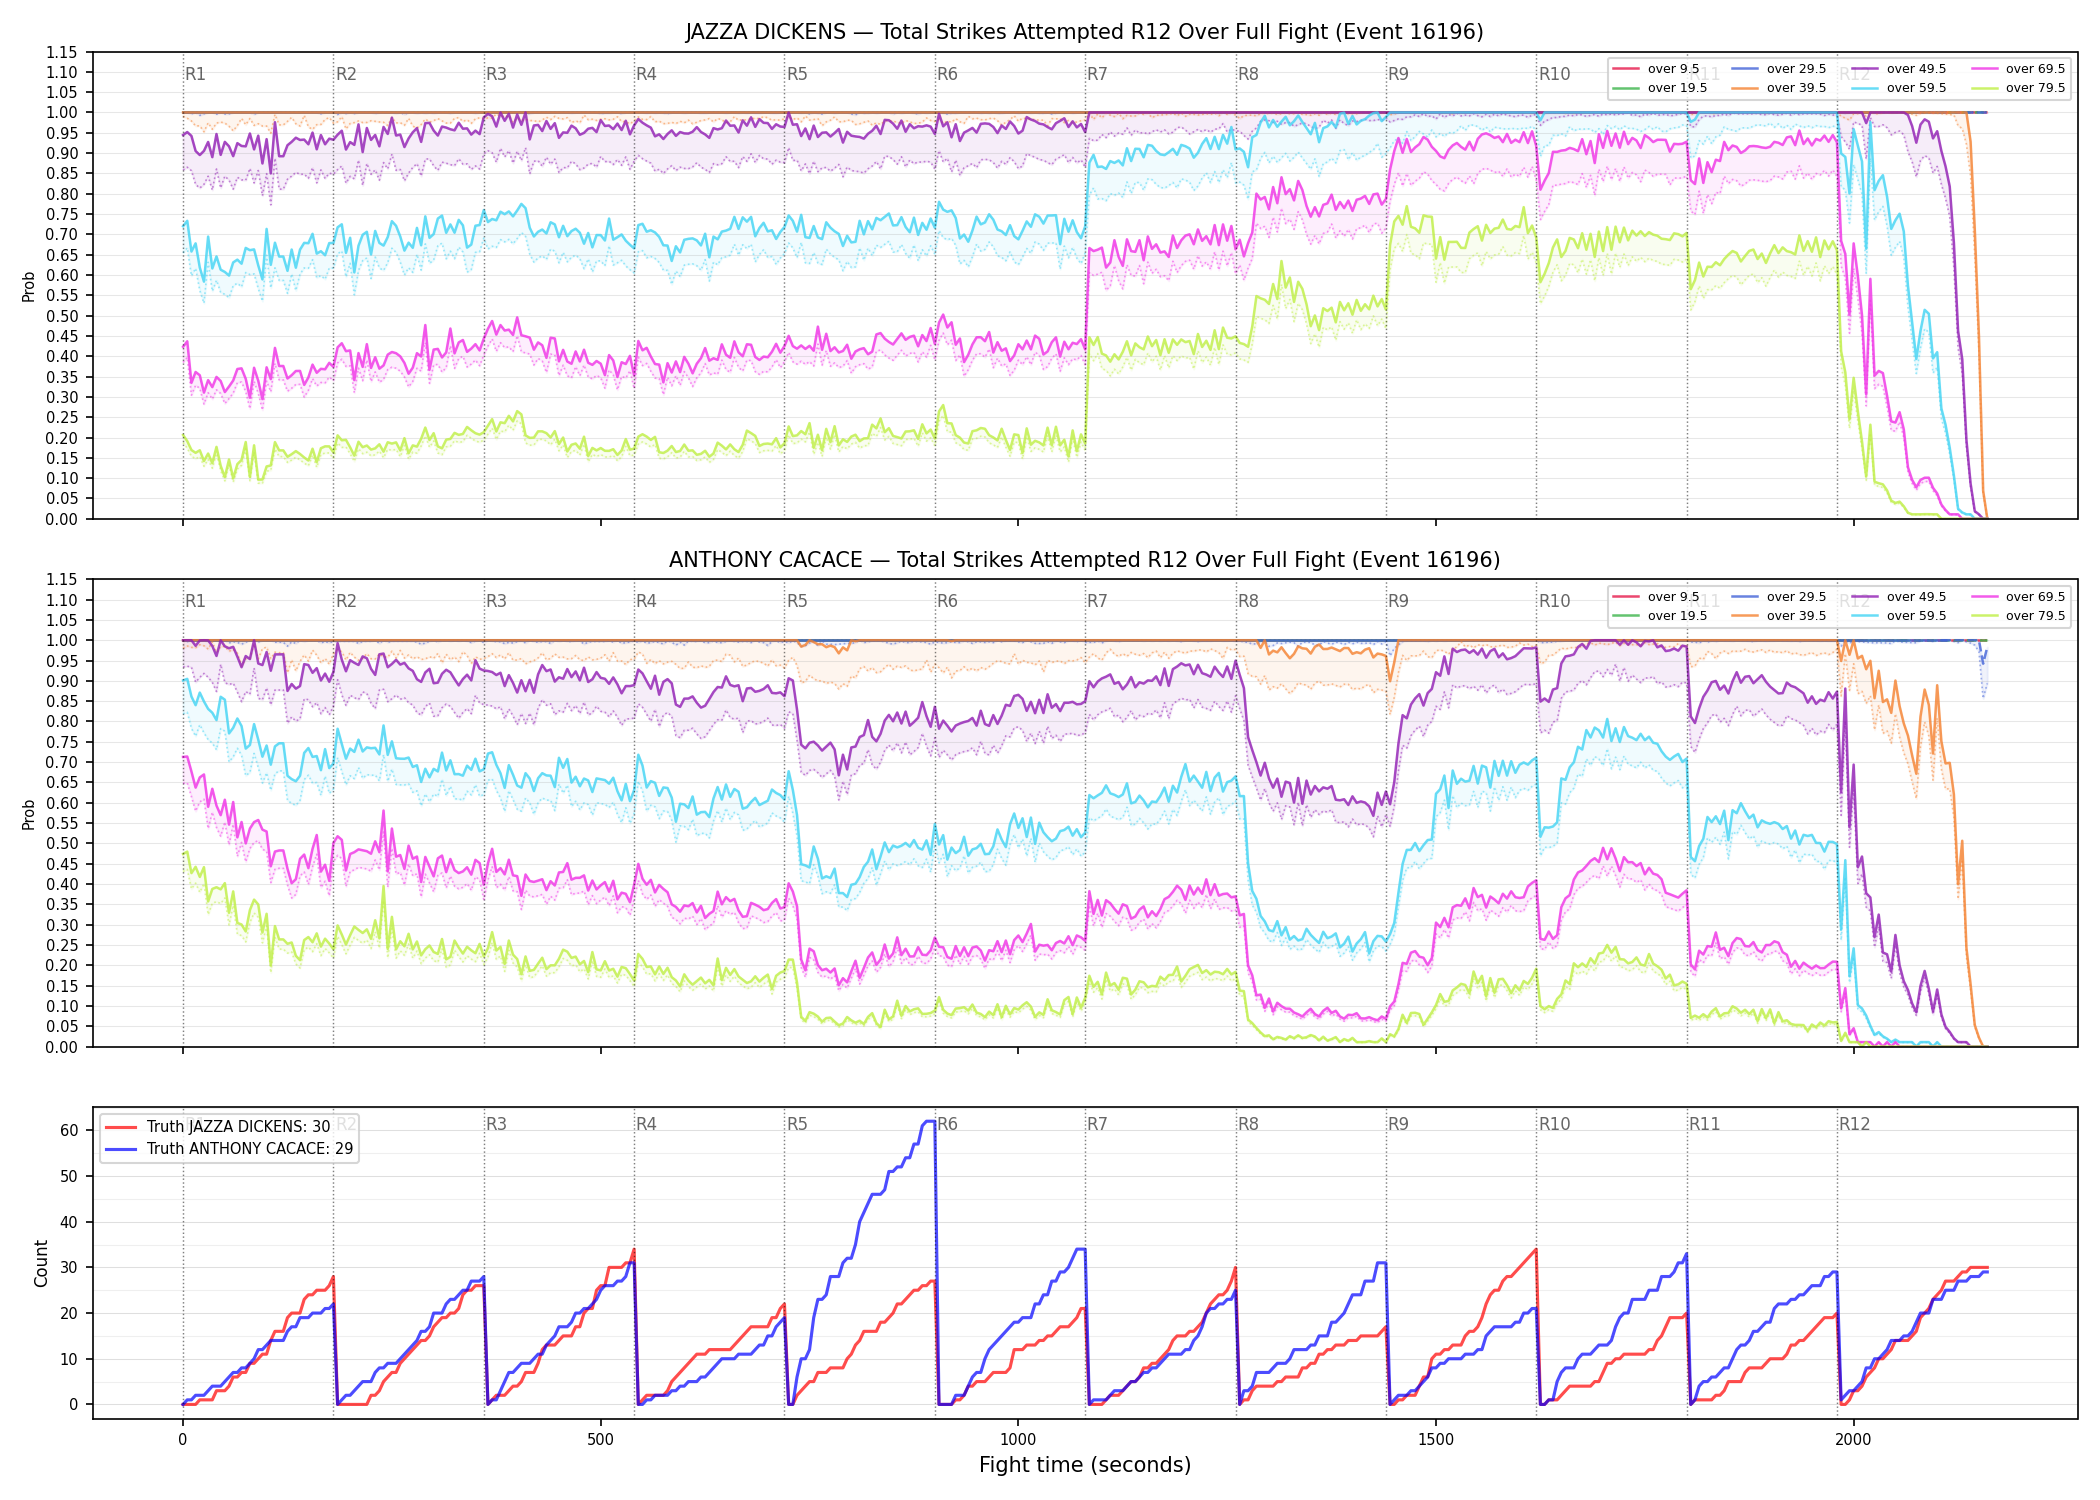Click the 'Fight time (seconds)' axis label
This screenshot has width=2100, height=1500.
pyautogui.click(x=1085, y=1465)
